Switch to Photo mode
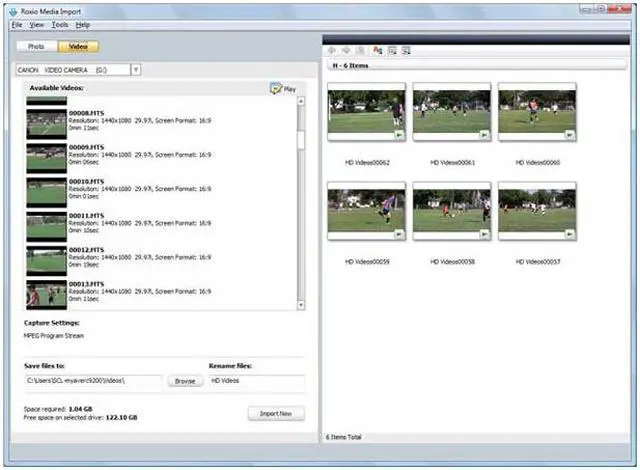 click(x=37, y=46)
